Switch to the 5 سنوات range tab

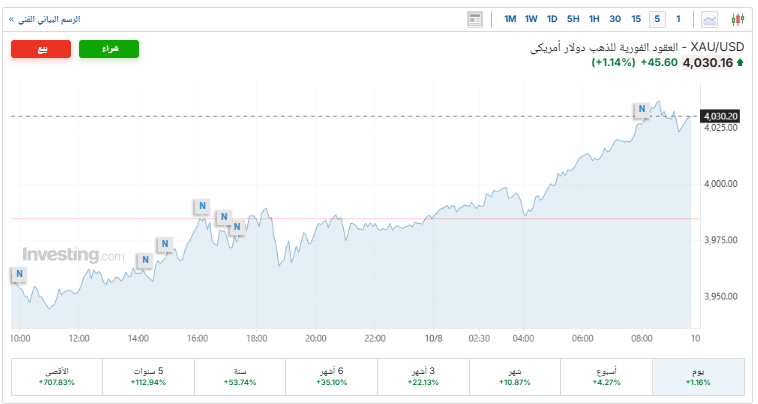tap(148, 376)
